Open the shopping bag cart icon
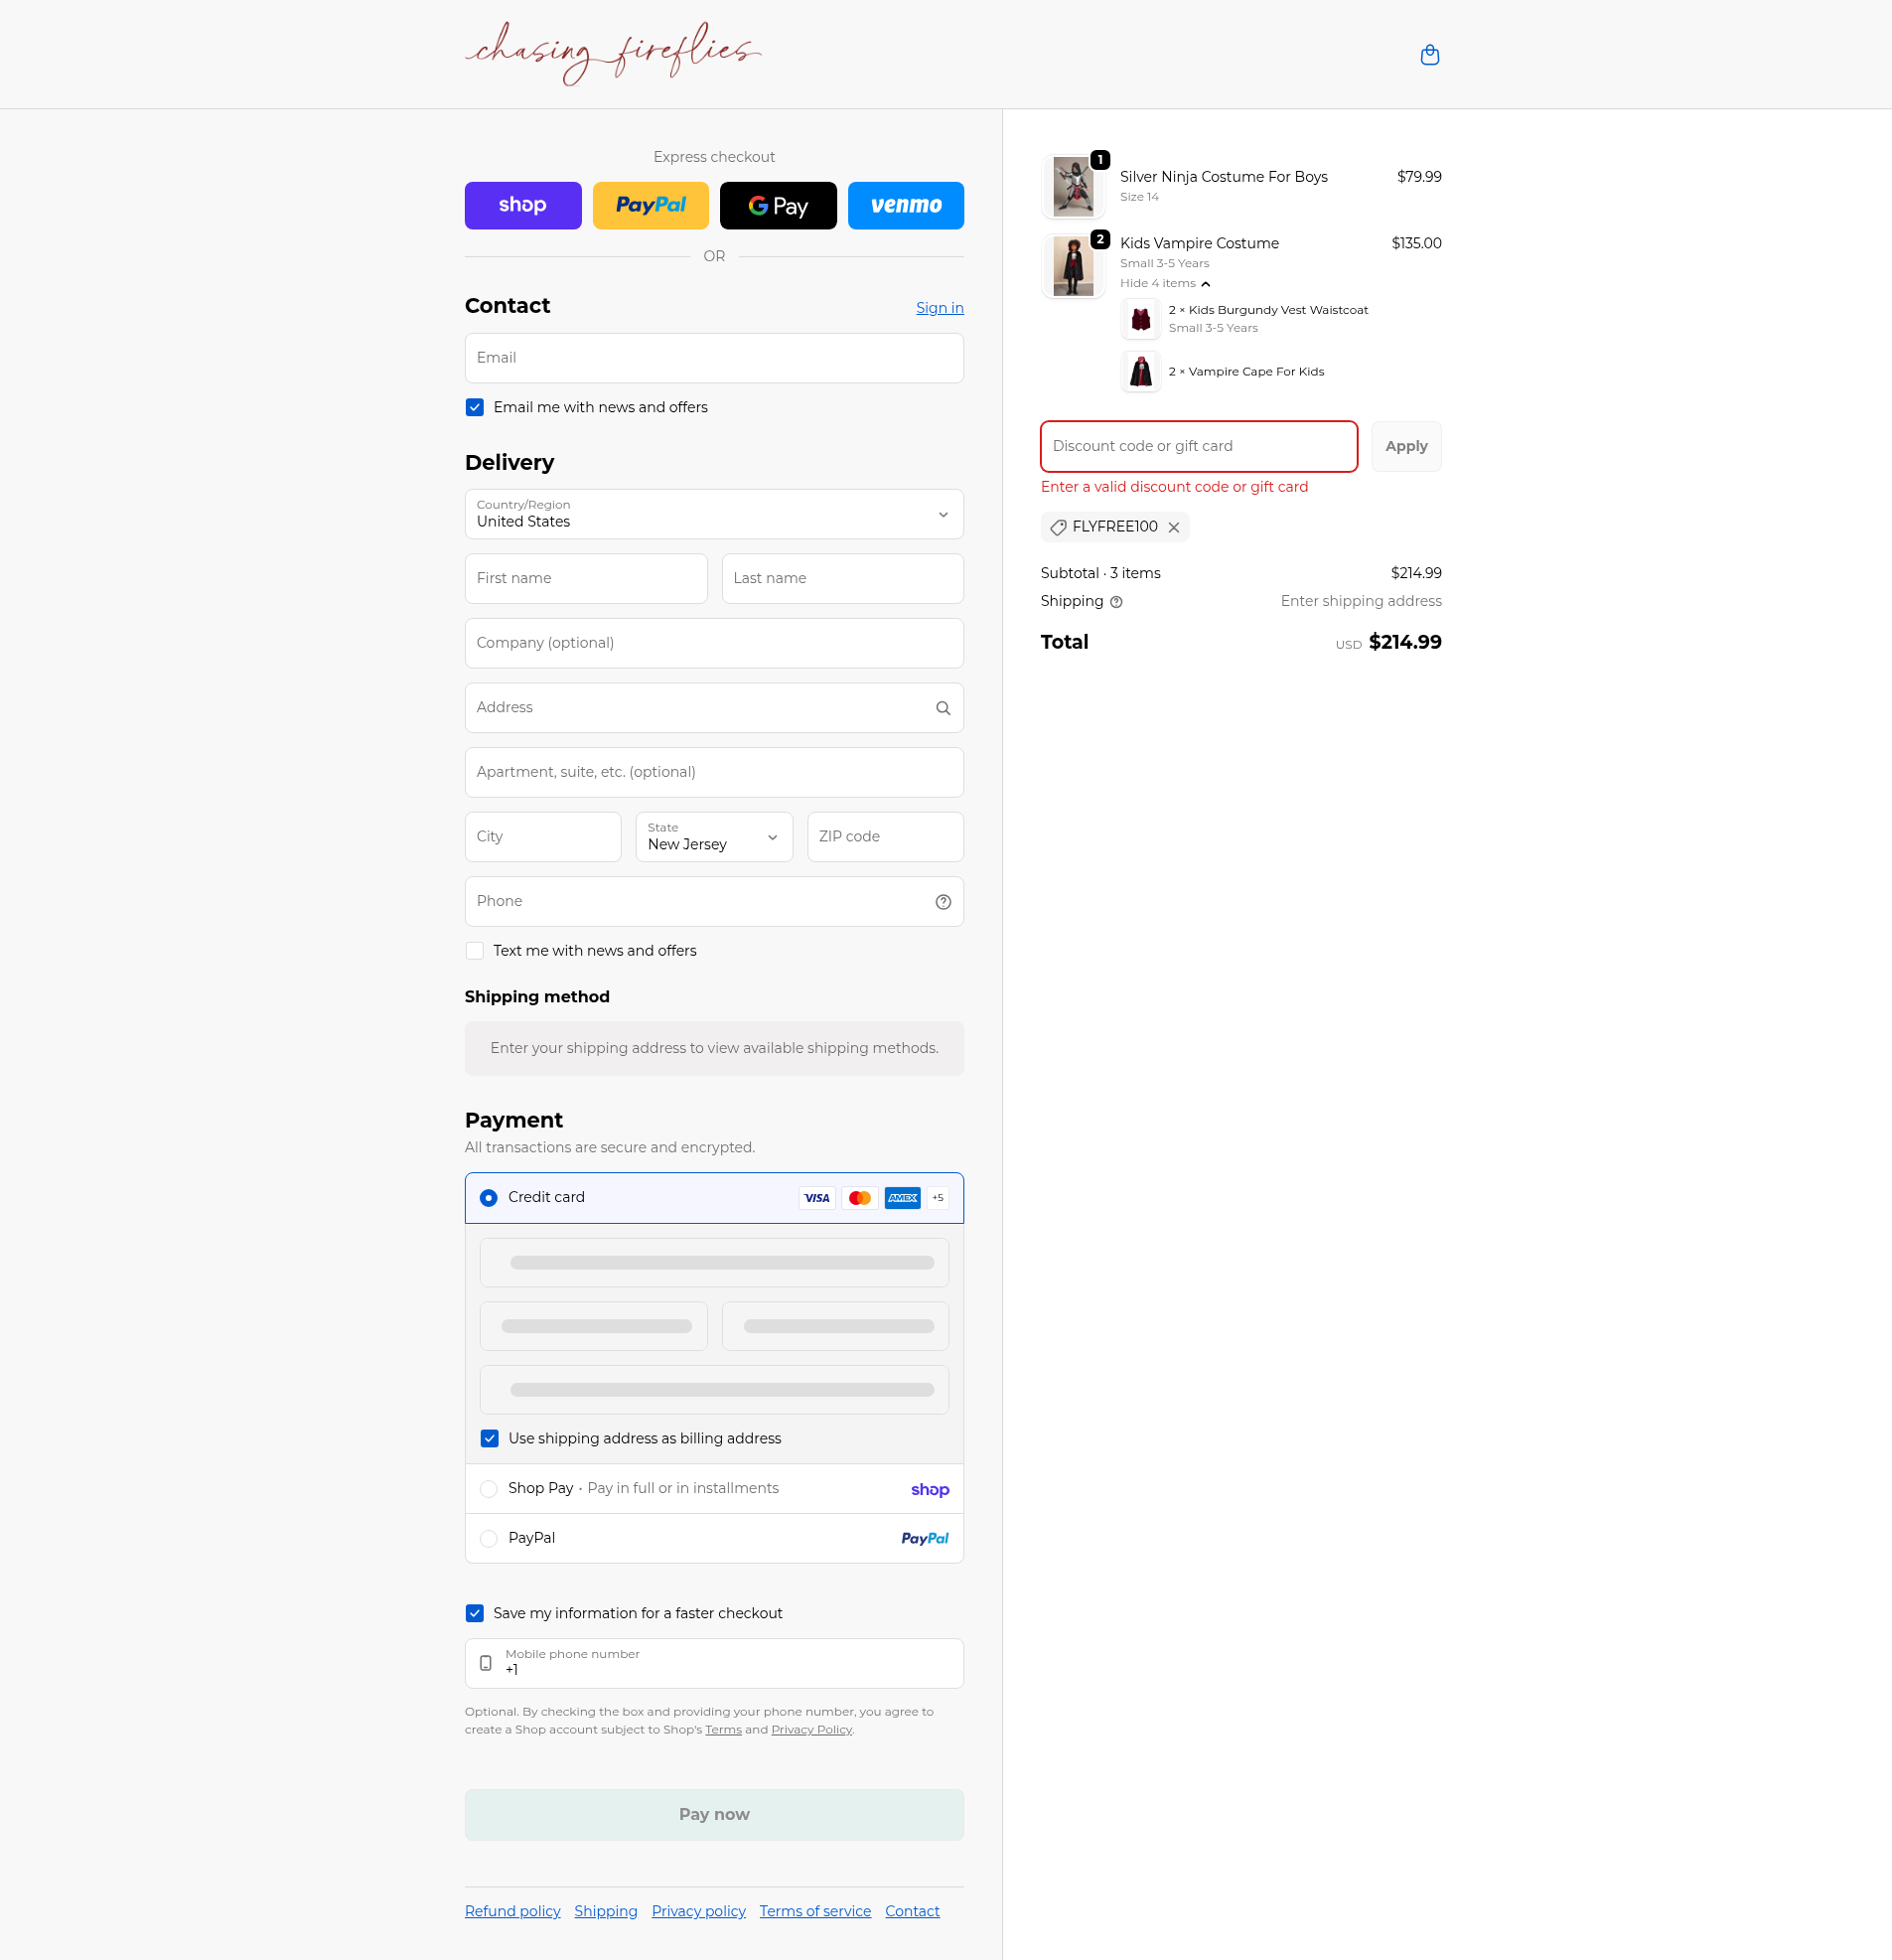Viewport: 1892px width, 1960px height. pos(1429,55)
